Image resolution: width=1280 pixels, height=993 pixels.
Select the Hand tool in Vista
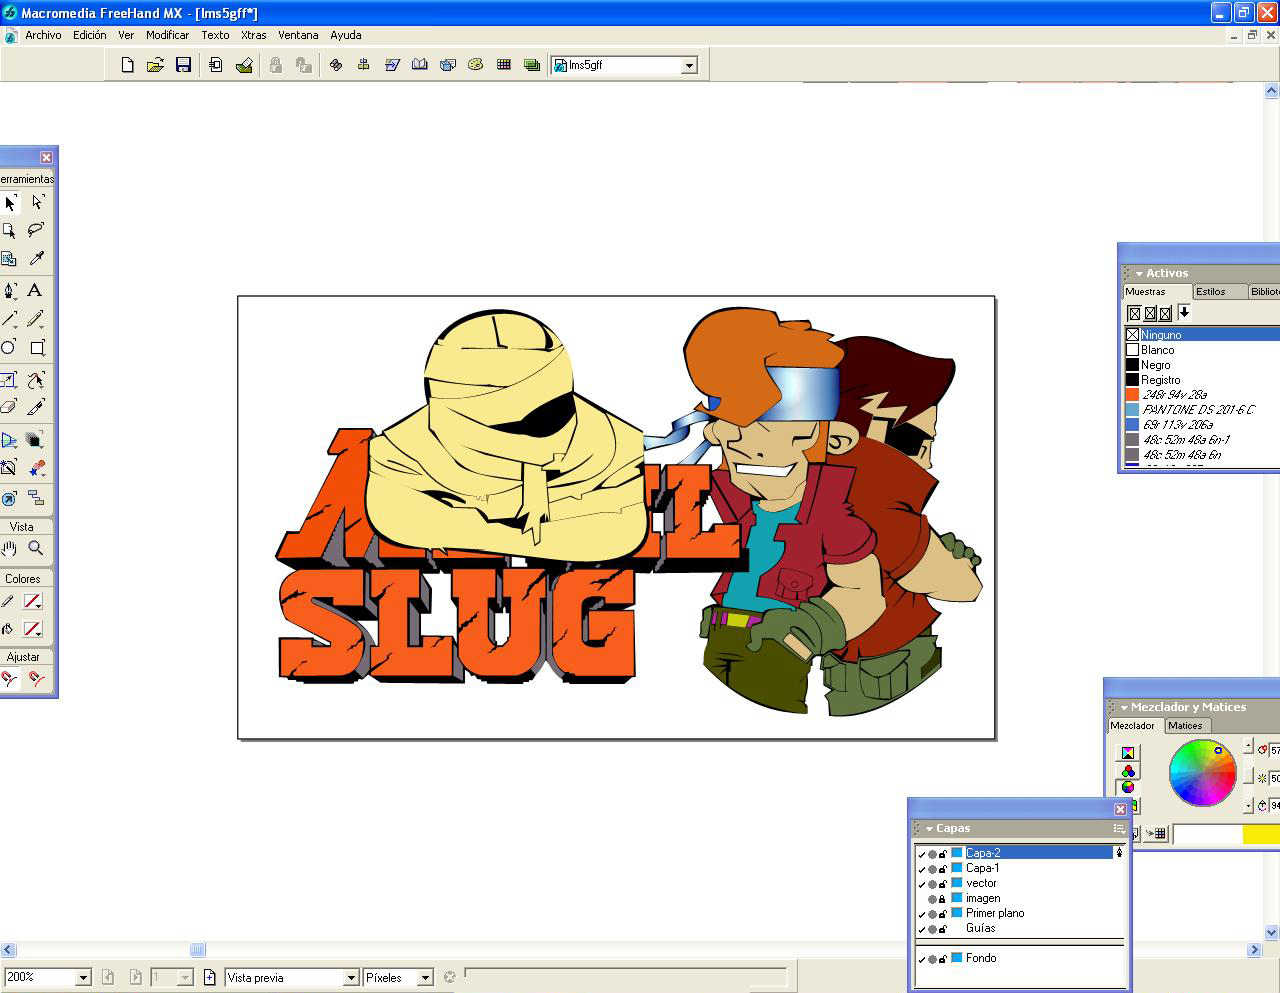point(9,548)
